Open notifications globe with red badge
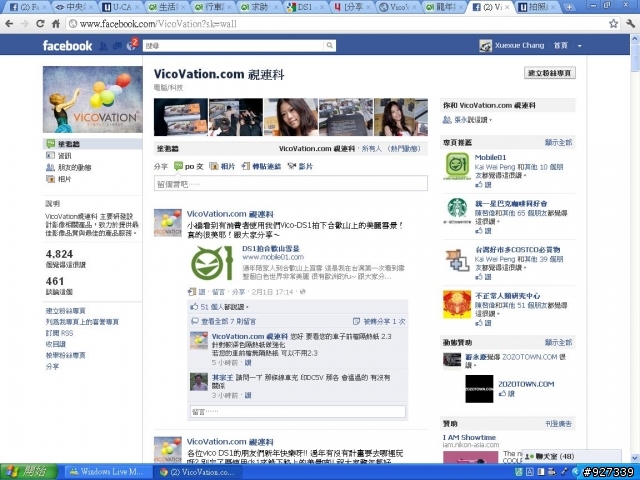The height and width of the screenshot is (480, 640). coord(132,45)
